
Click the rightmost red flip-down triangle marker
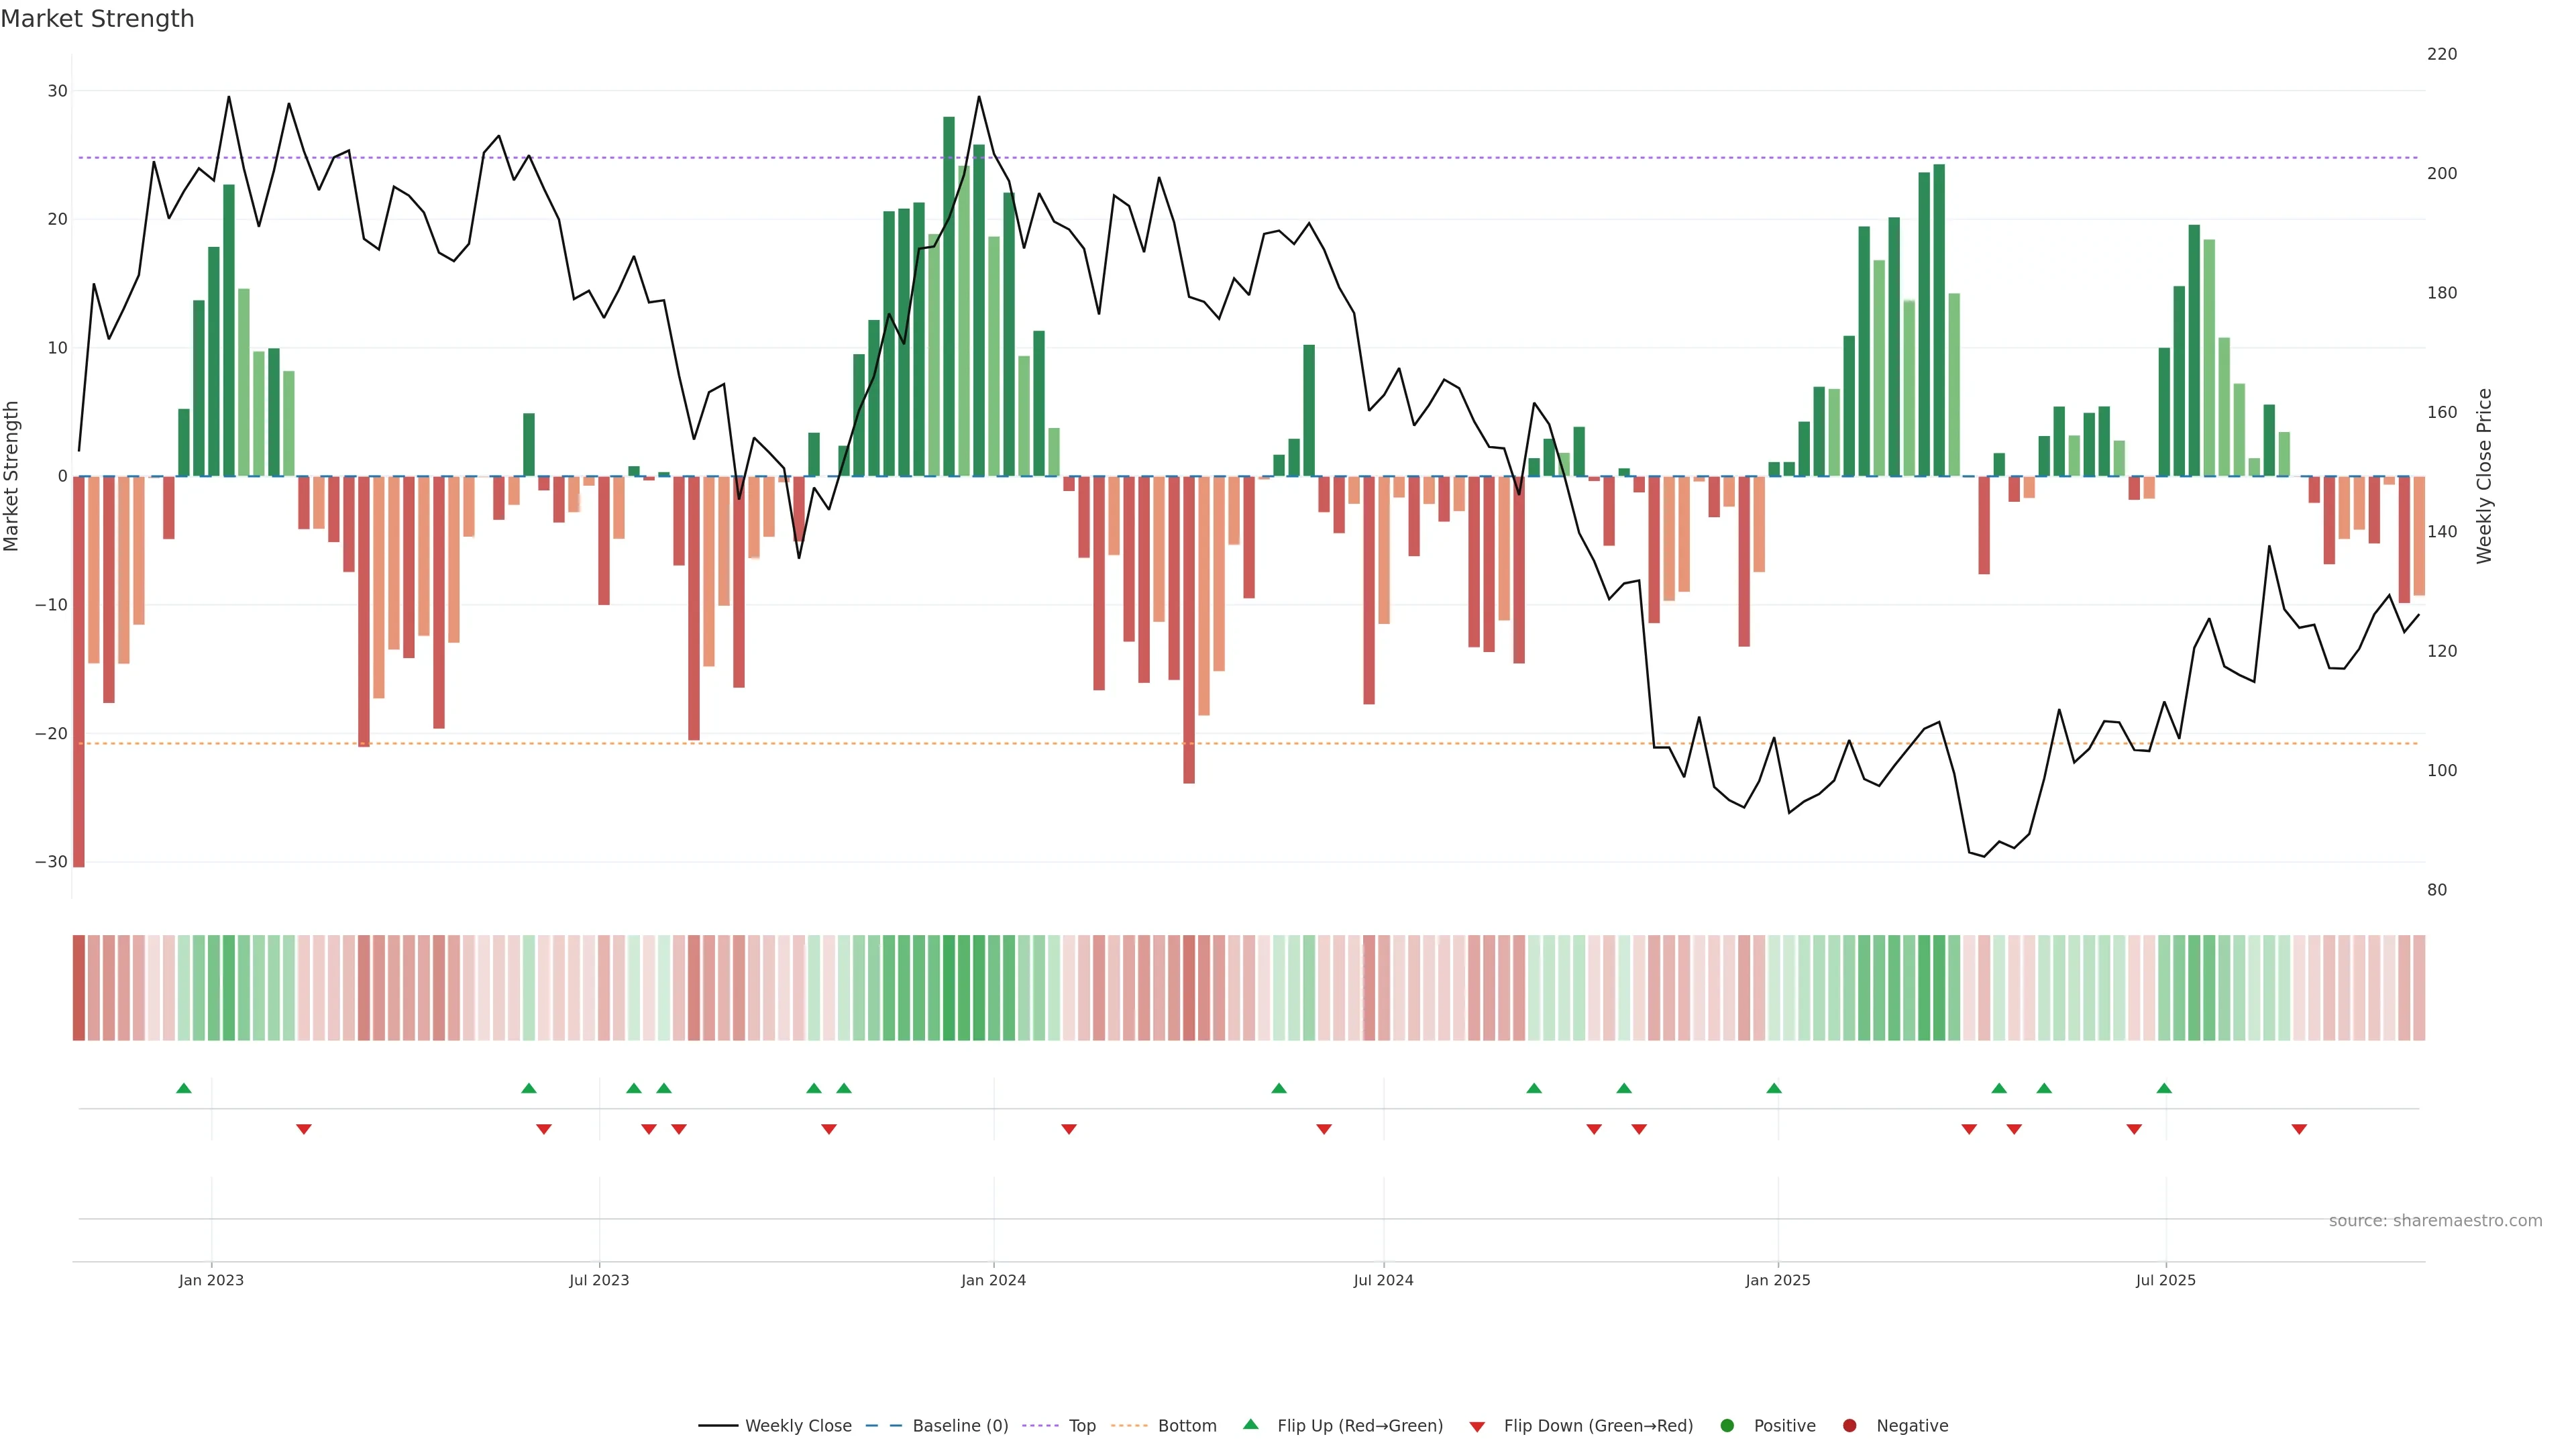pyautogui.click(x=2299, y=1129)
